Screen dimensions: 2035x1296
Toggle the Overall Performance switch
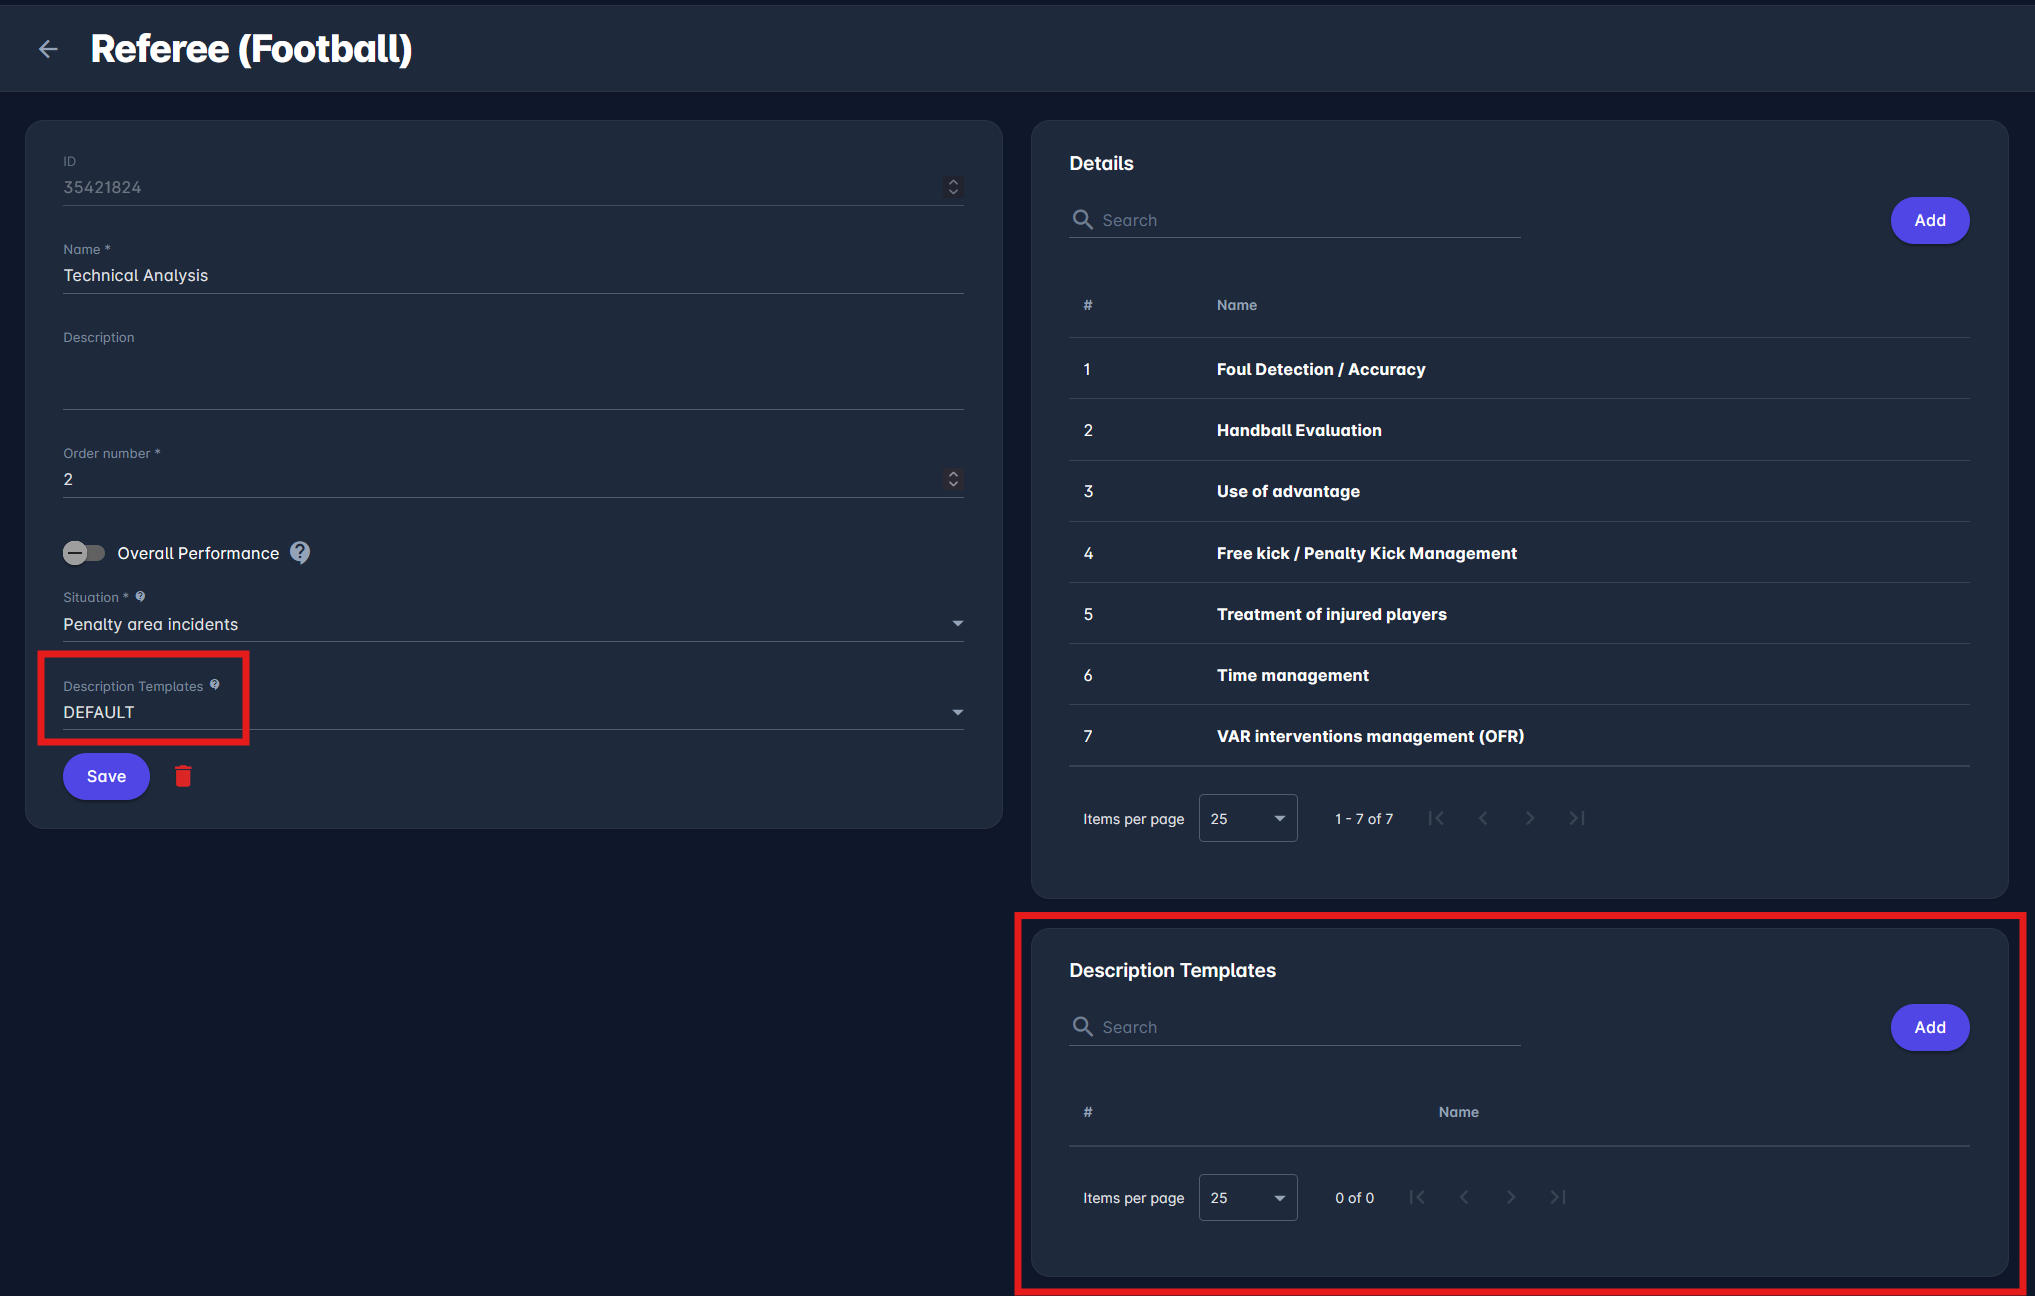84,553
